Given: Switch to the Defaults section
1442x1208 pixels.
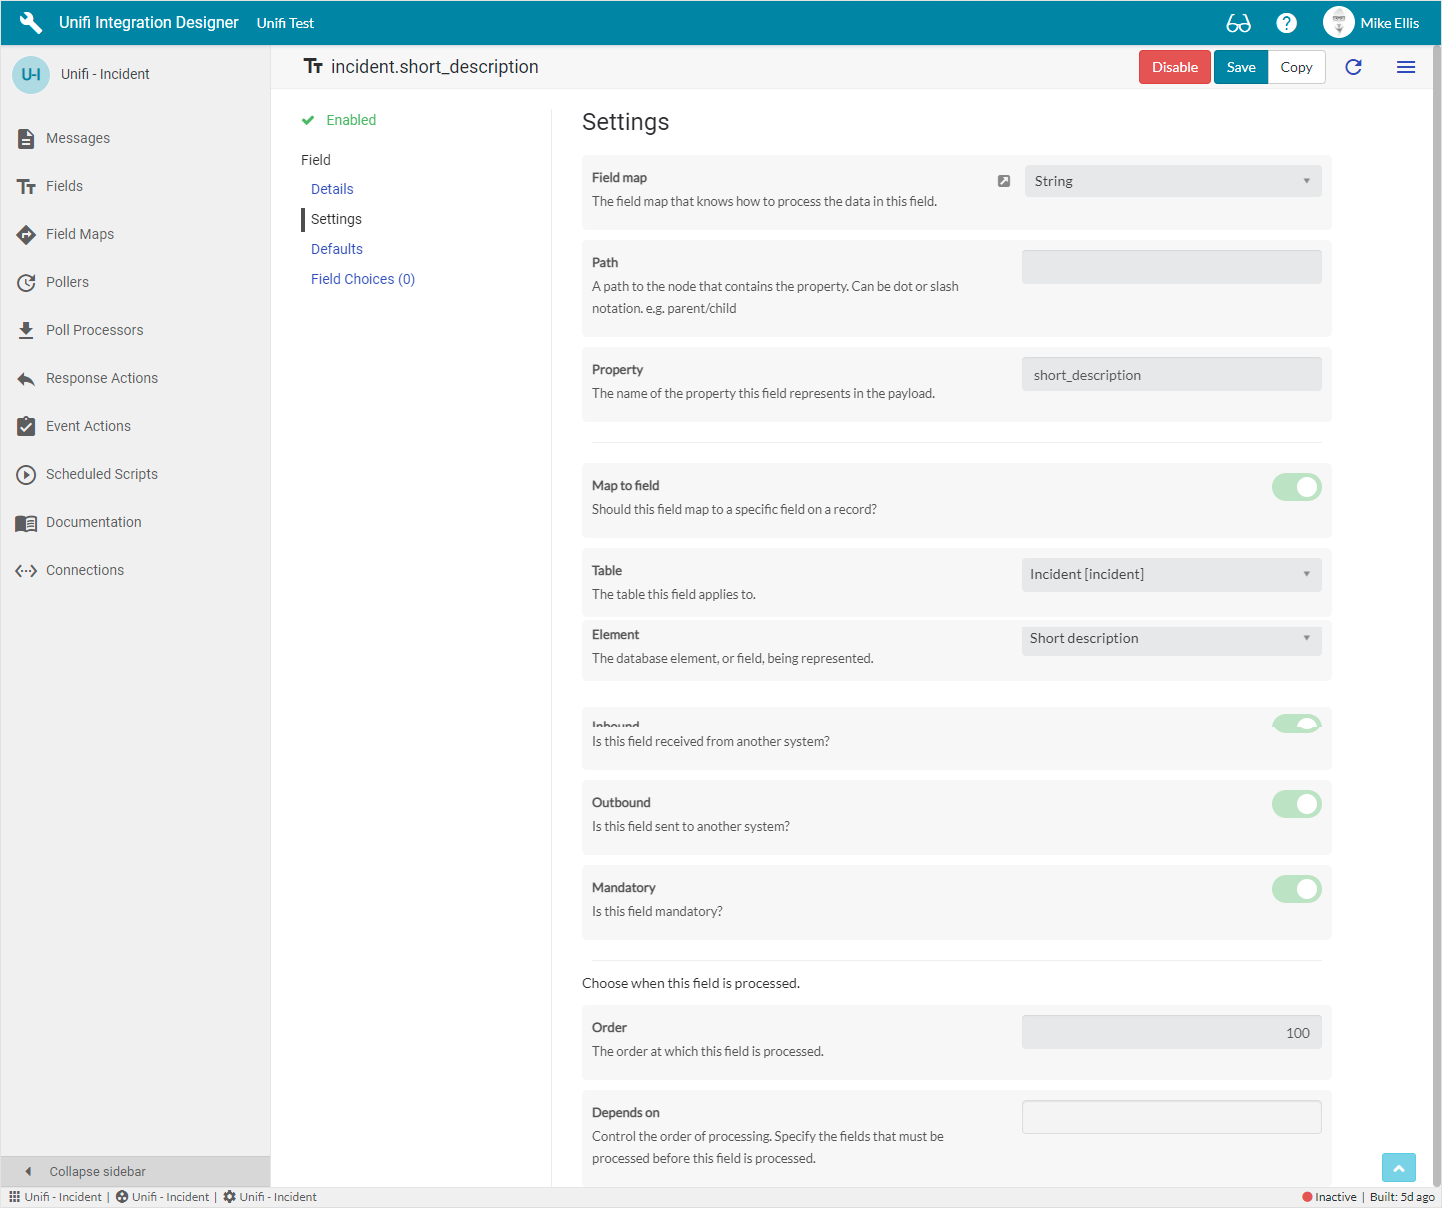Looking at the screenshot, I should (x=337, y=249).
